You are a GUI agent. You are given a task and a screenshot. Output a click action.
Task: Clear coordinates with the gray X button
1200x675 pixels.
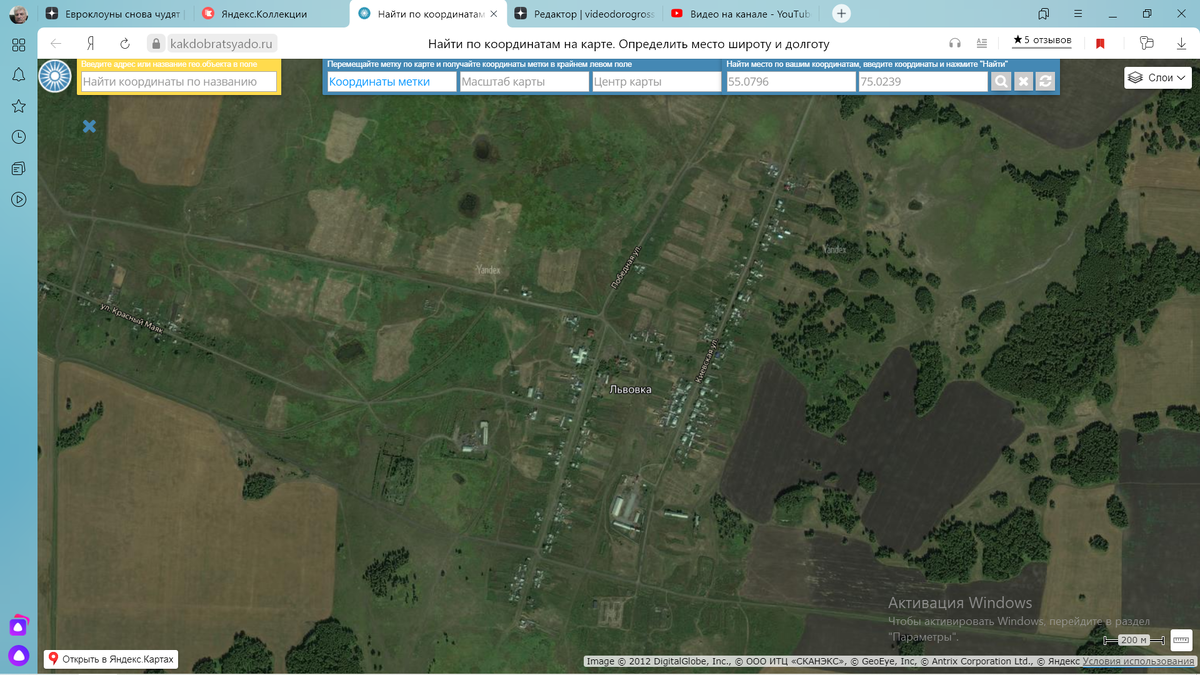1023,82
